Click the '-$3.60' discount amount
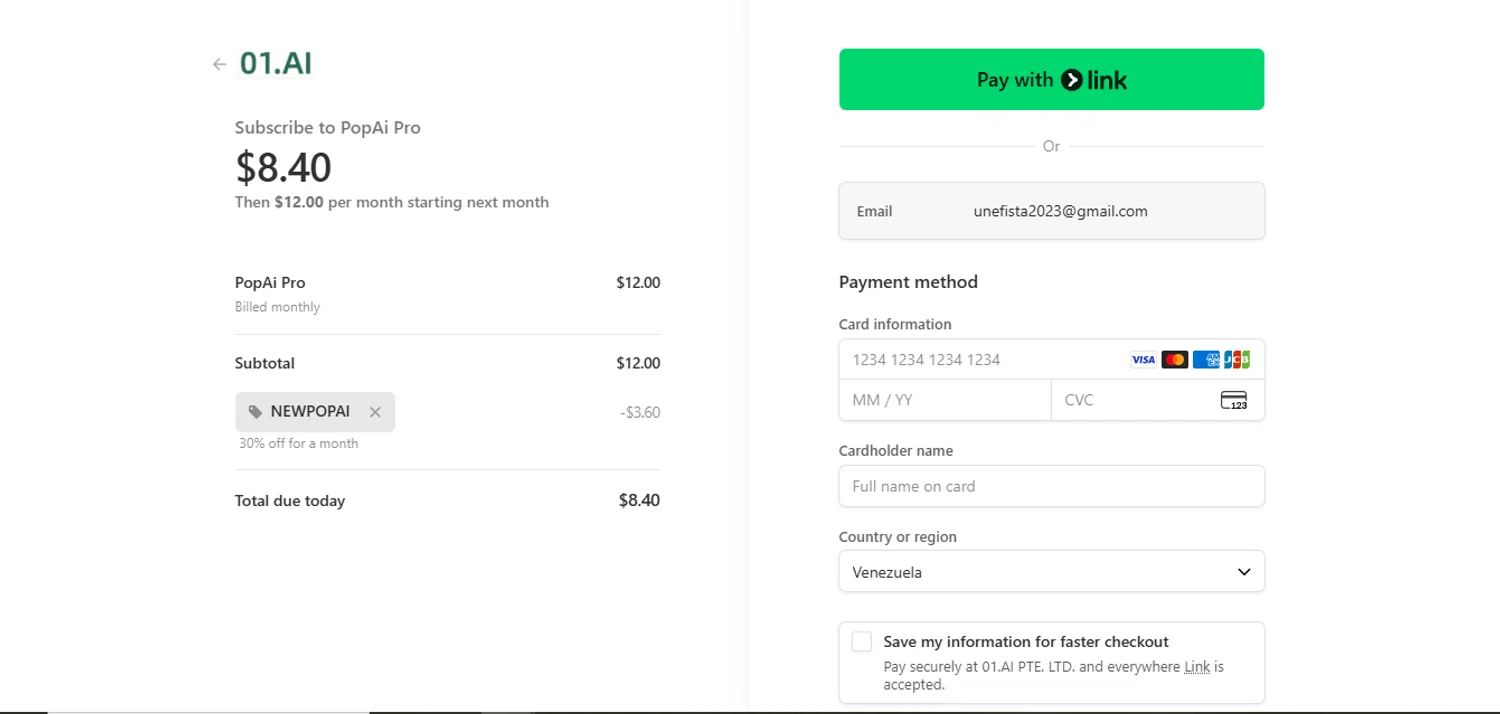 click(640, 412)
